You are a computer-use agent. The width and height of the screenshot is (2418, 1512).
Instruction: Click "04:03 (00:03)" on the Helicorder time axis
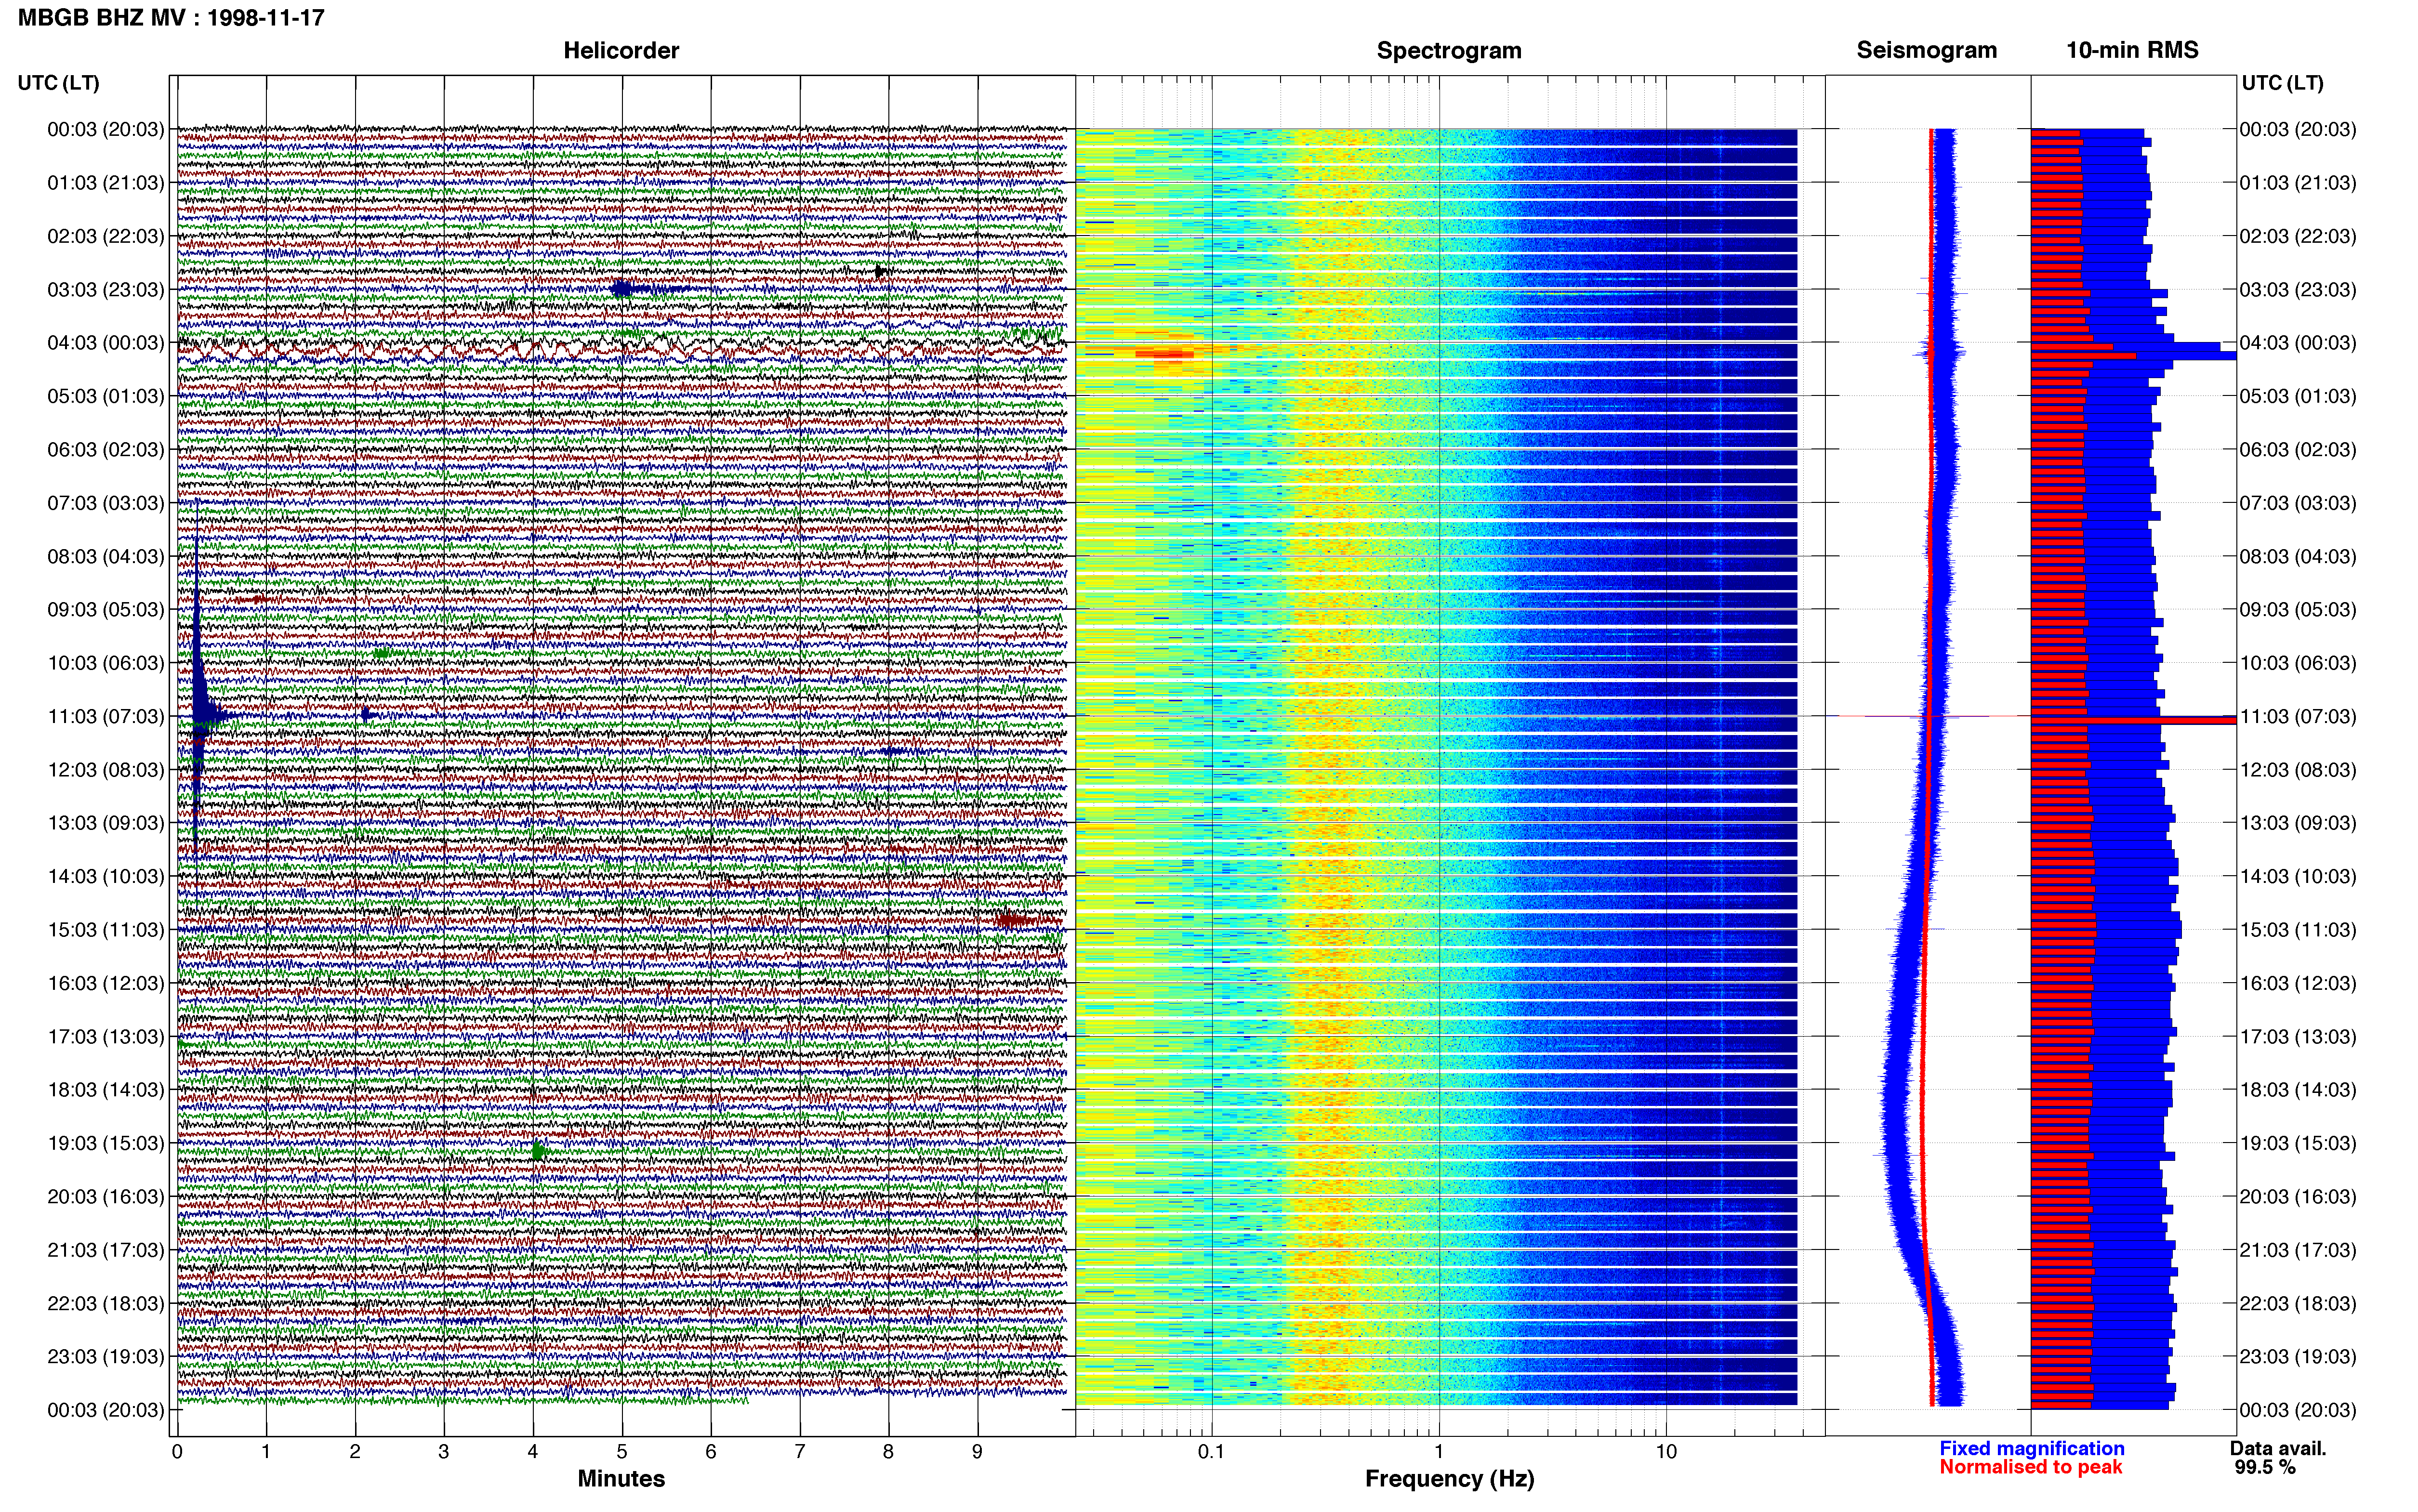[106, 343]
